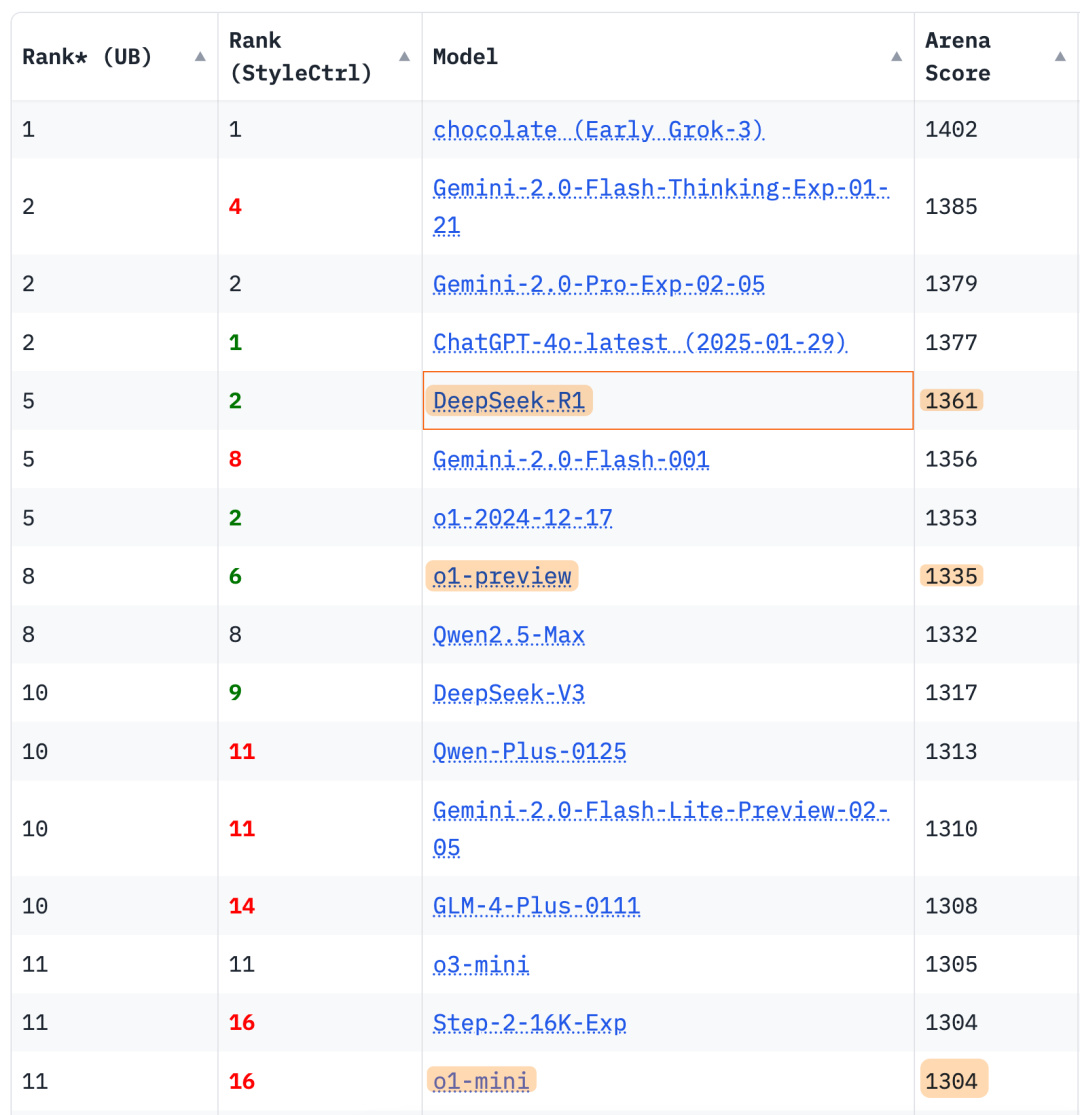This screenshot has width=1080, height=1115.
Task: Follow the Qwen-Plus-0125 link
Action: (x=529, y=751)
